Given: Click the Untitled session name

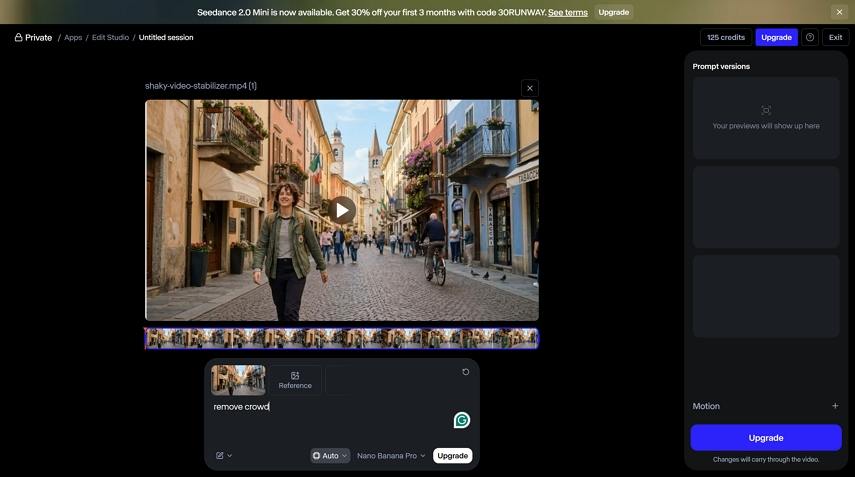Looking at the screenshot, I should pos(166,37).
